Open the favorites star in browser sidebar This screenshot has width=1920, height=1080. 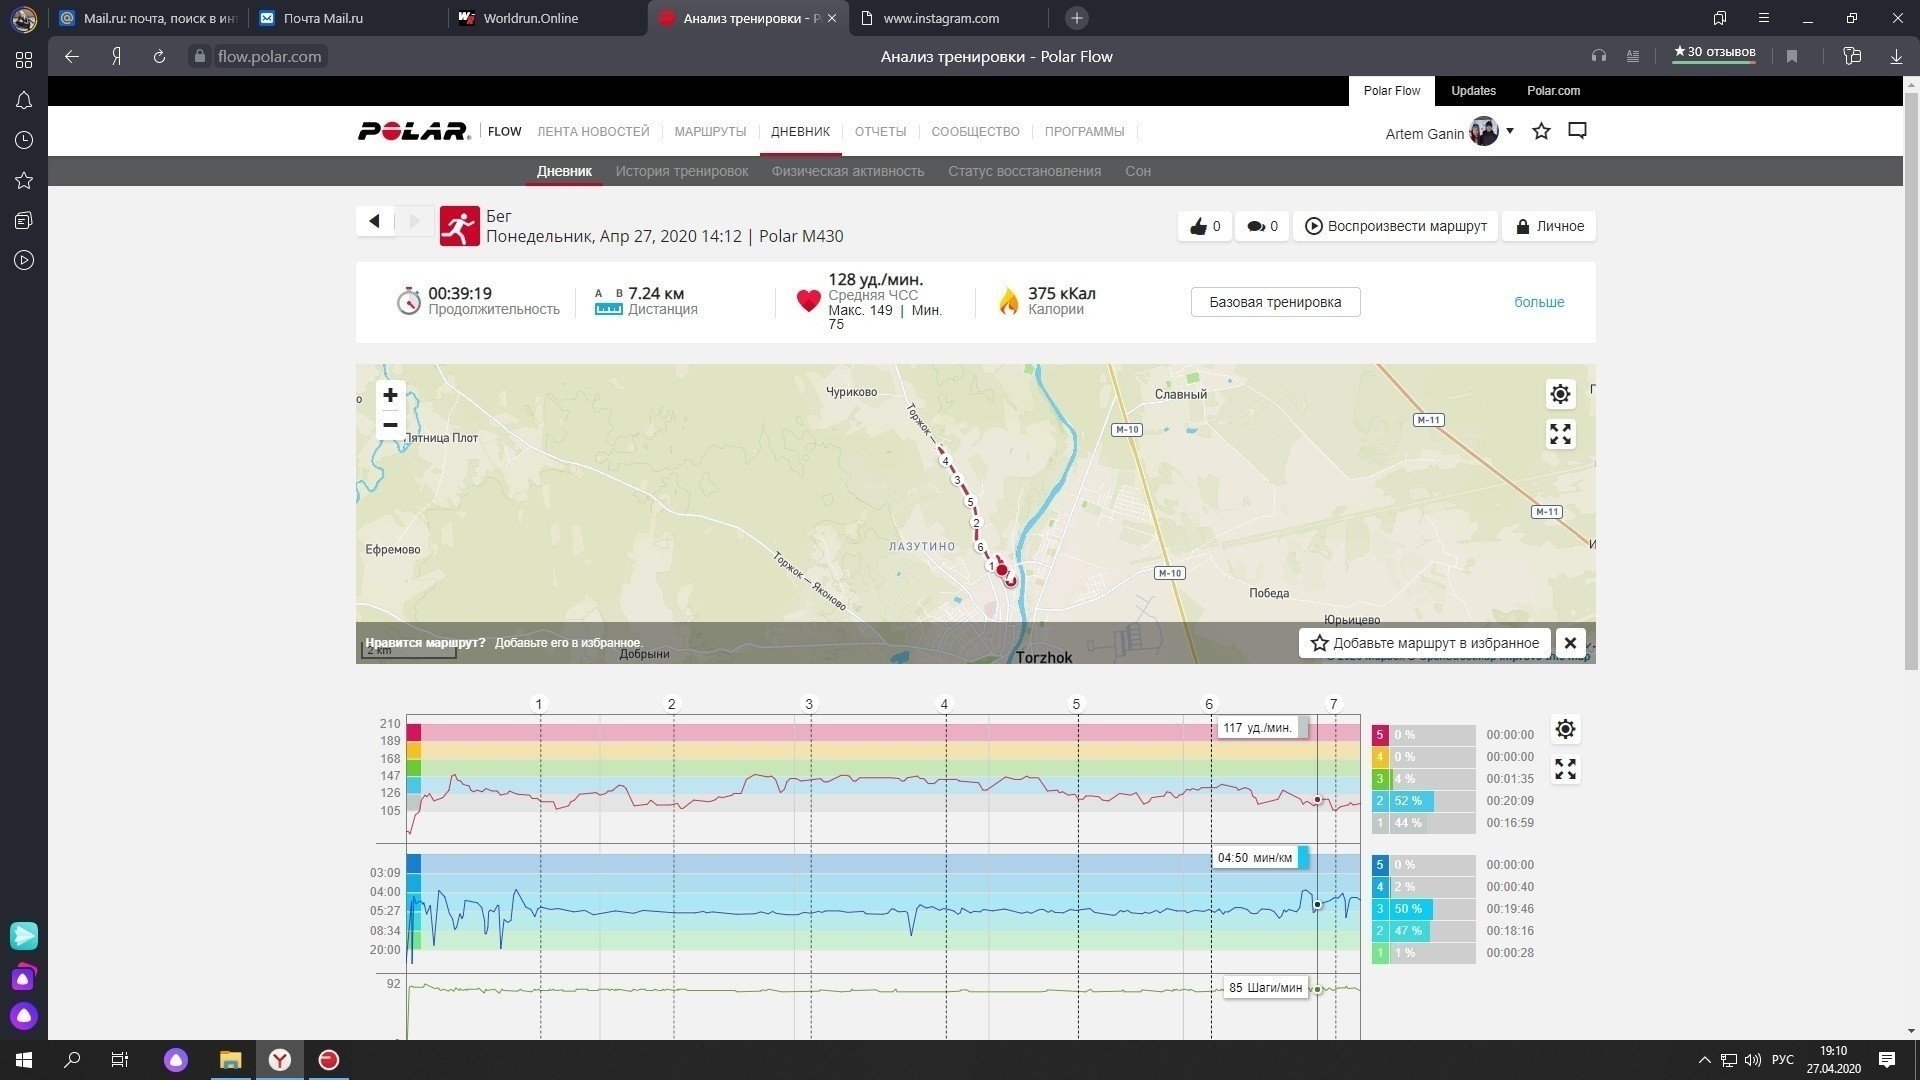tap(24, 180)
